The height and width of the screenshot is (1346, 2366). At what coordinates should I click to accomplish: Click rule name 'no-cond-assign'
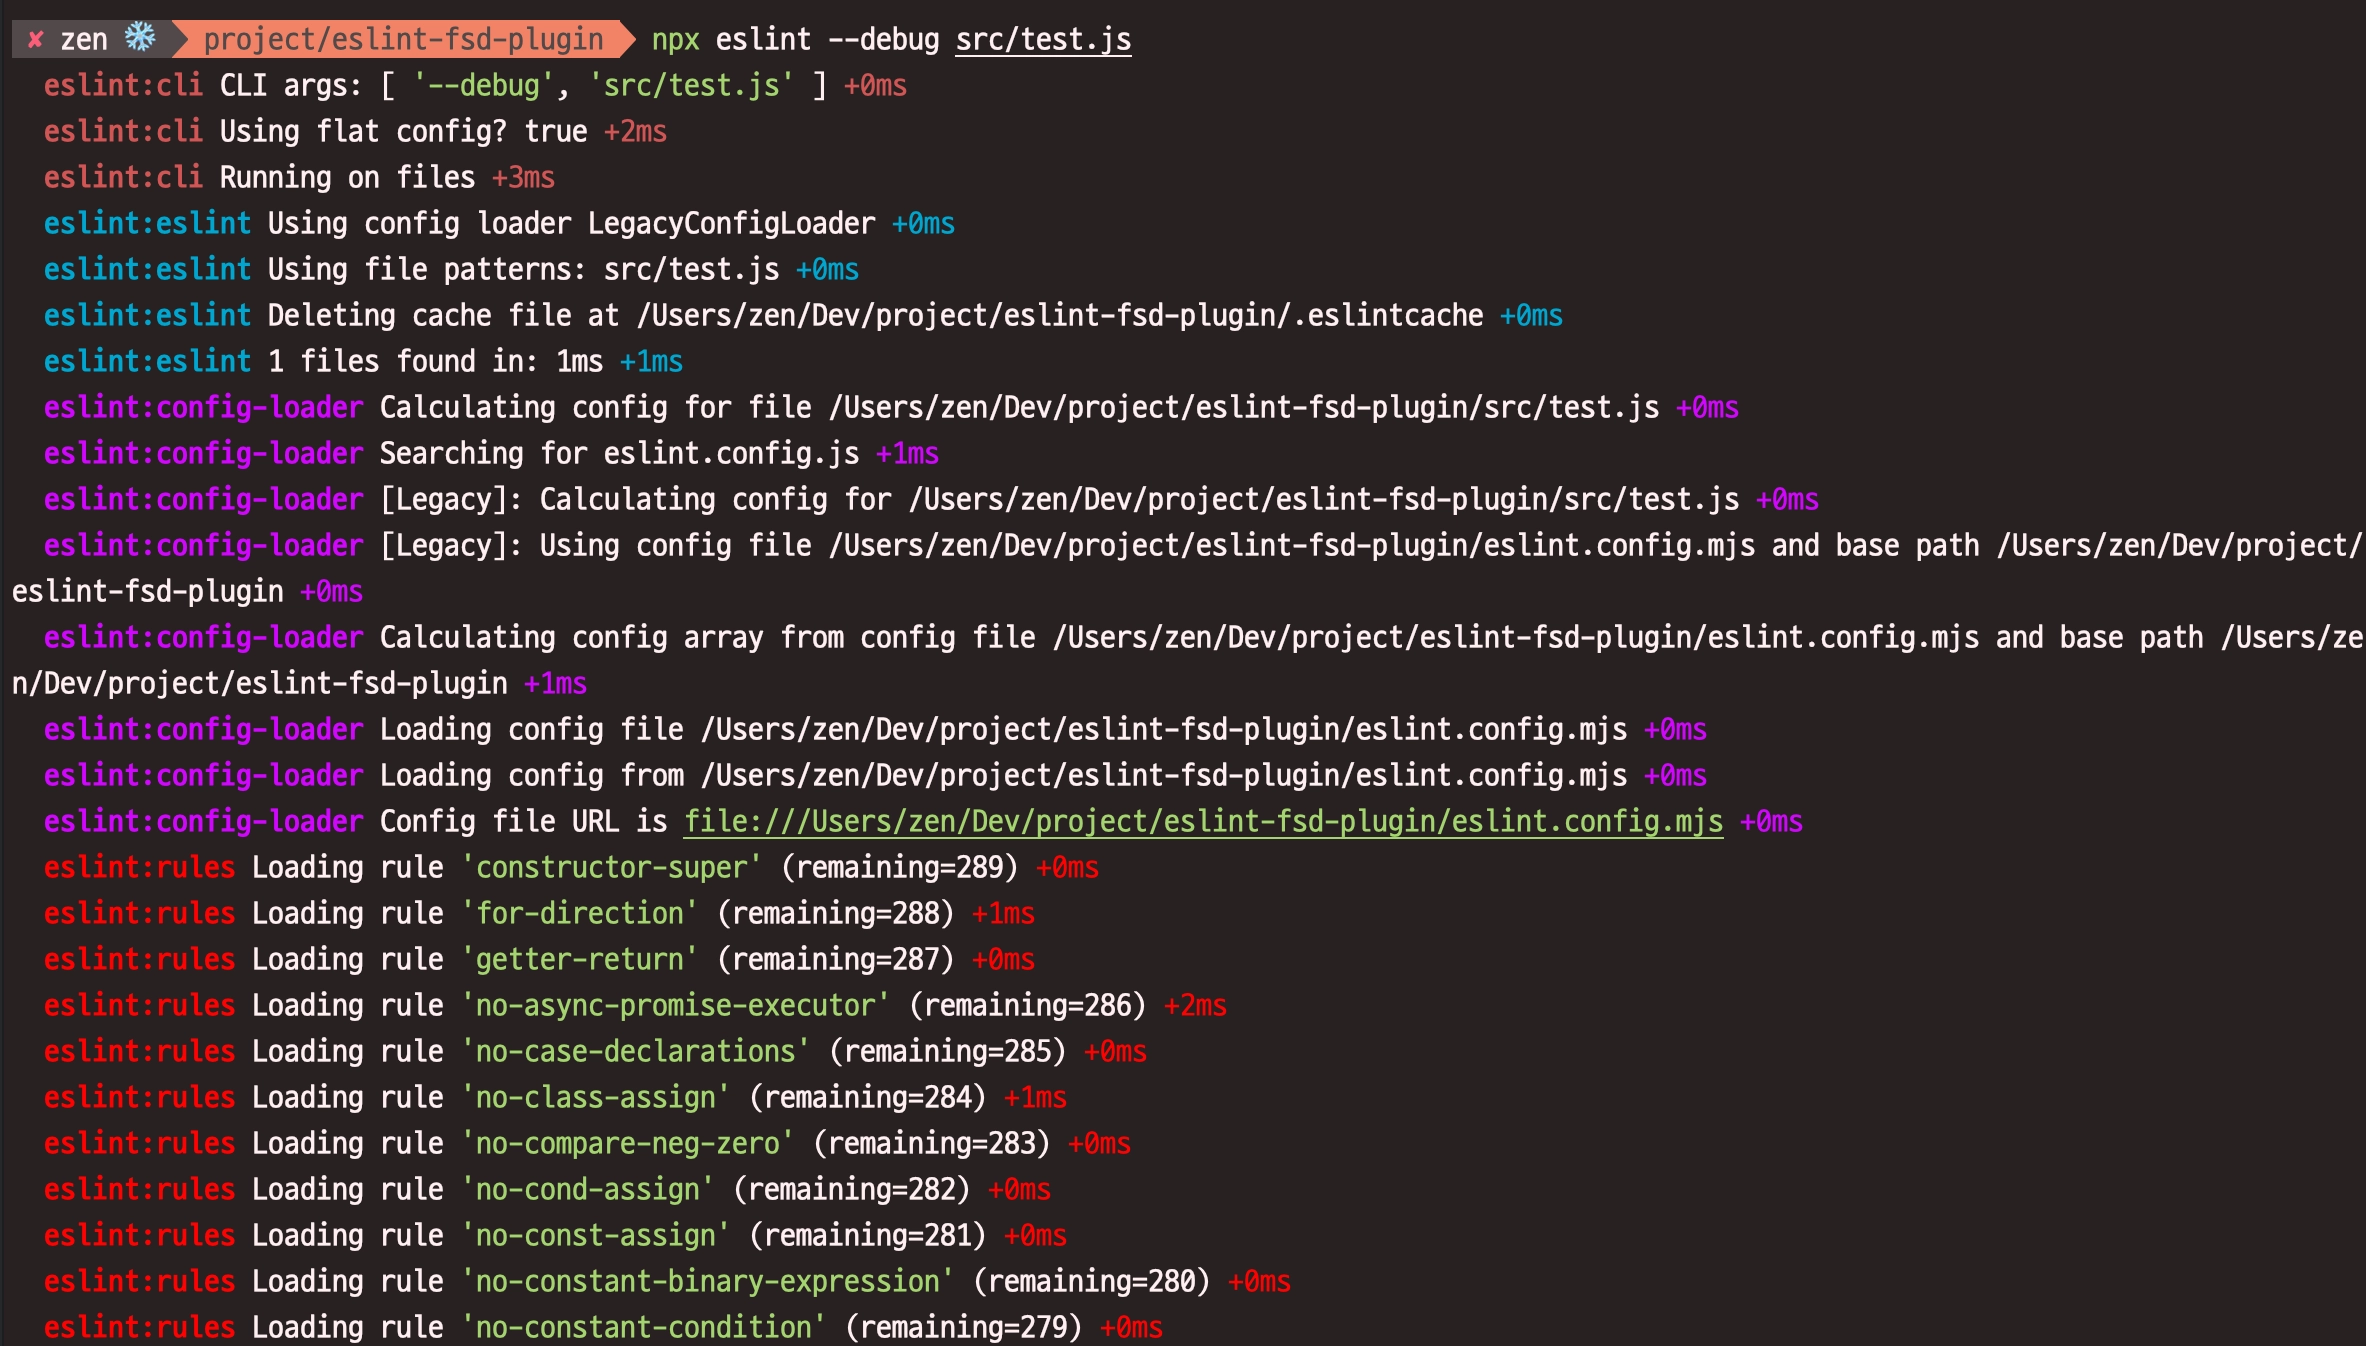pyautogui.click(x=587, y=1190)
